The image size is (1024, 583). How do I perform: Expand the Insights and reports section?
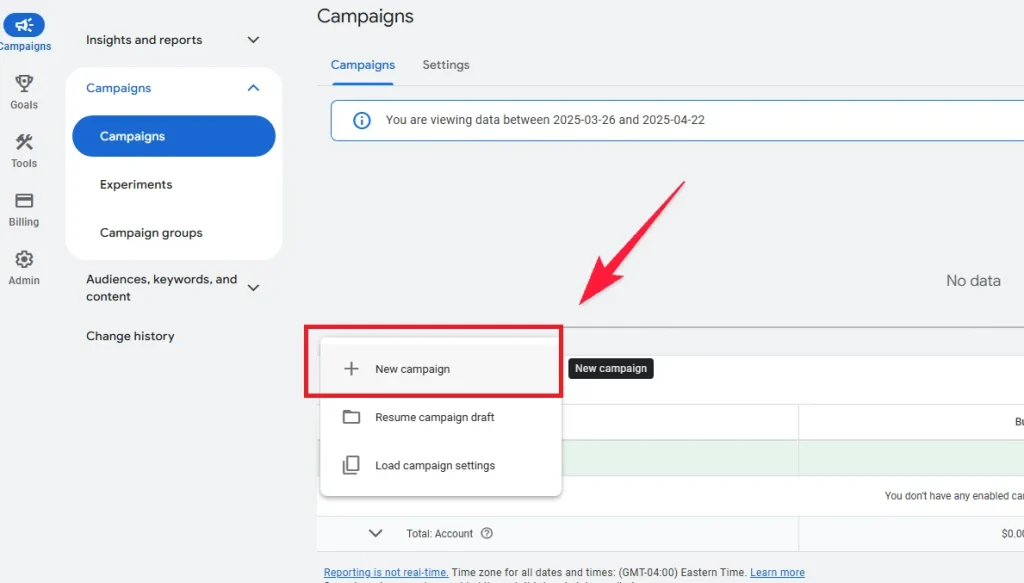tap(253, 40)
